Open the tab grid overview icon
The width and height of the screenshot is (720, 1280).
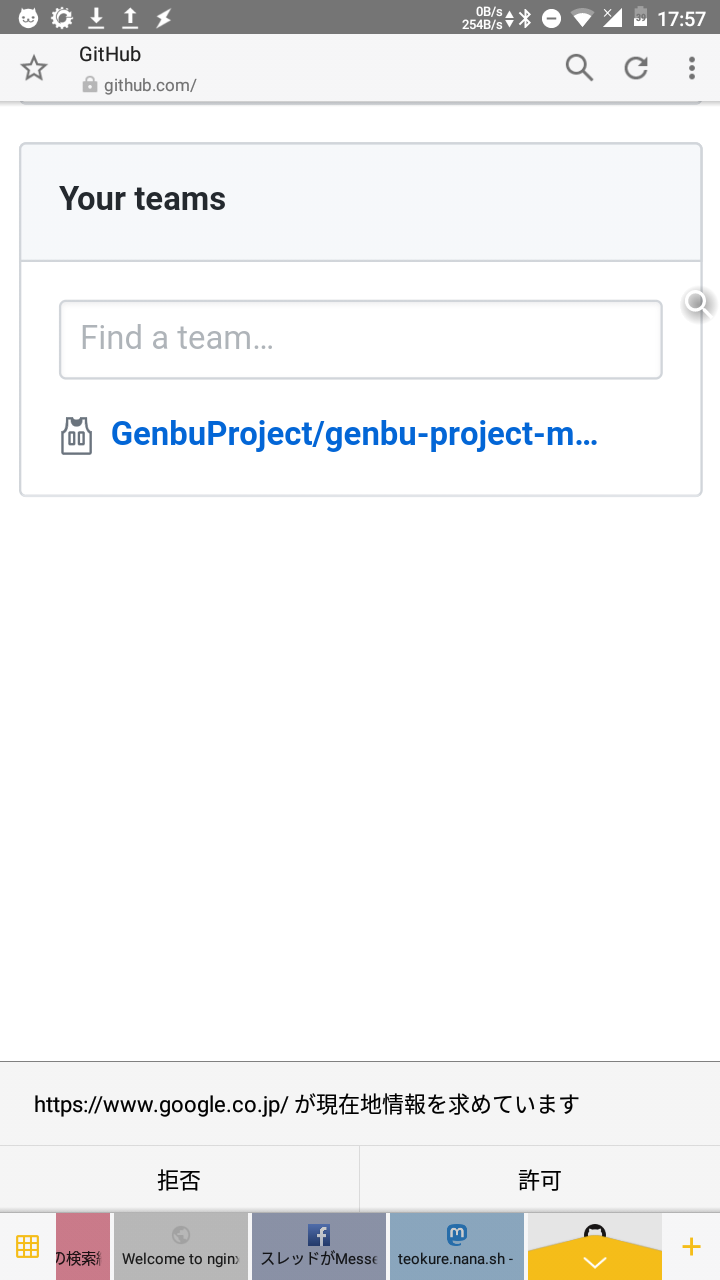(x=27, y=1246)
